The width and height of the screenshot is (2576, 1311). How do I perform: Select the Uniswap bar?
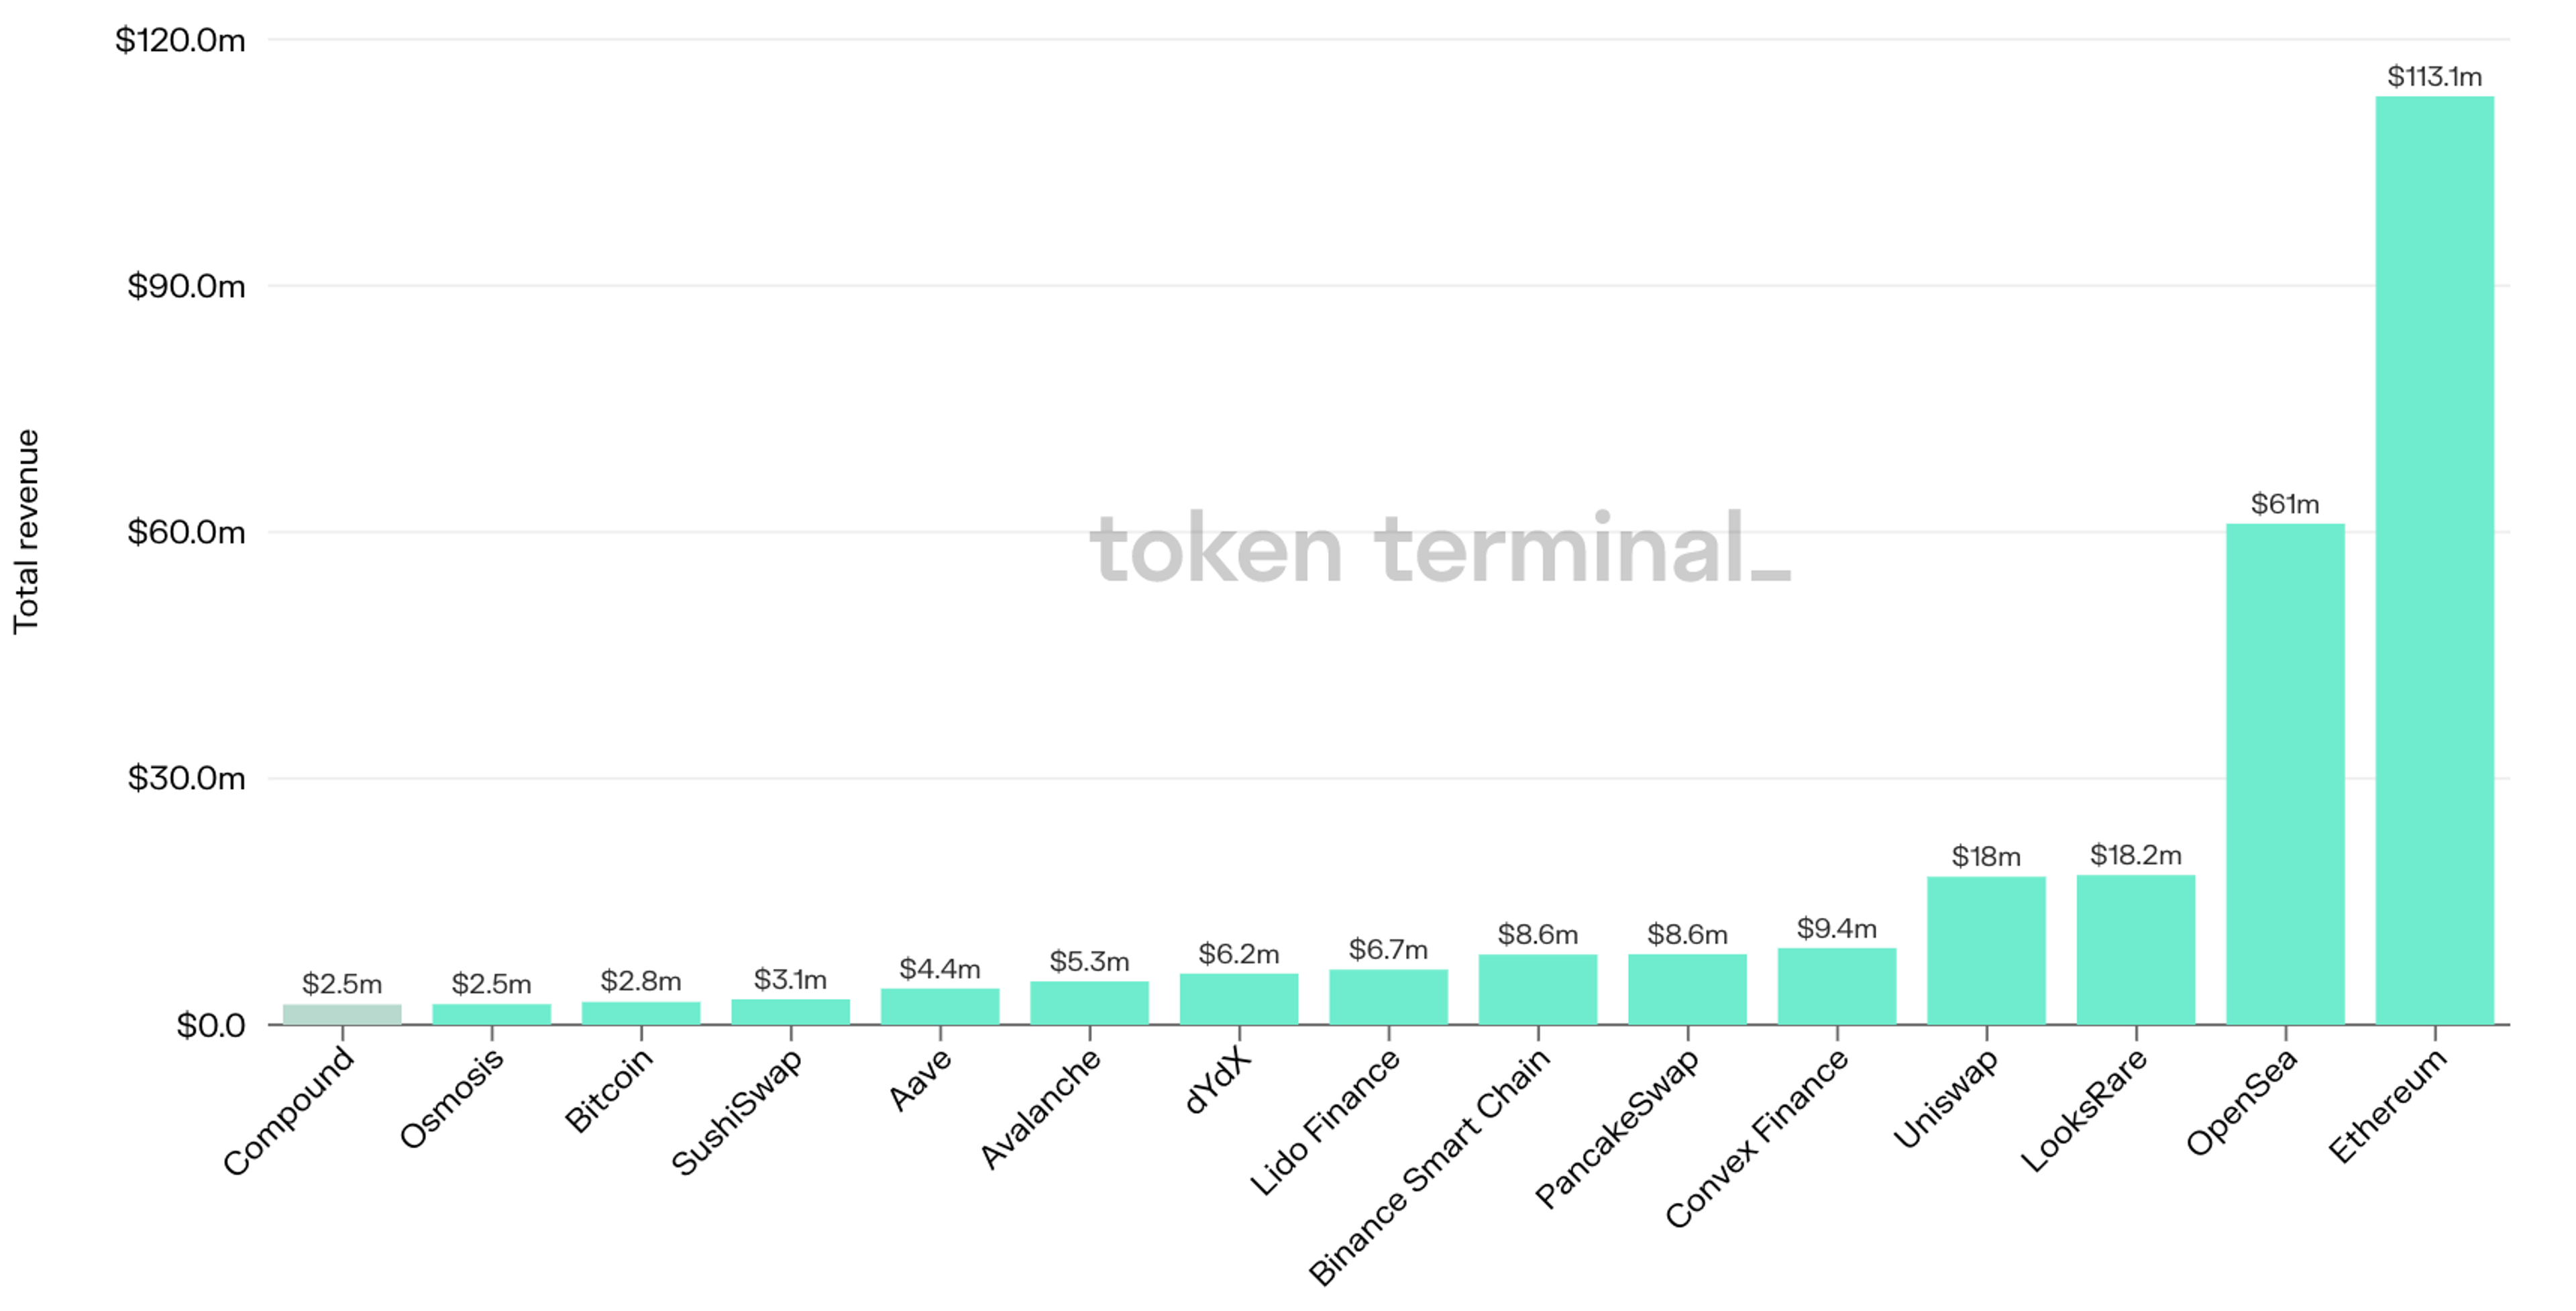pos(1986,950)
